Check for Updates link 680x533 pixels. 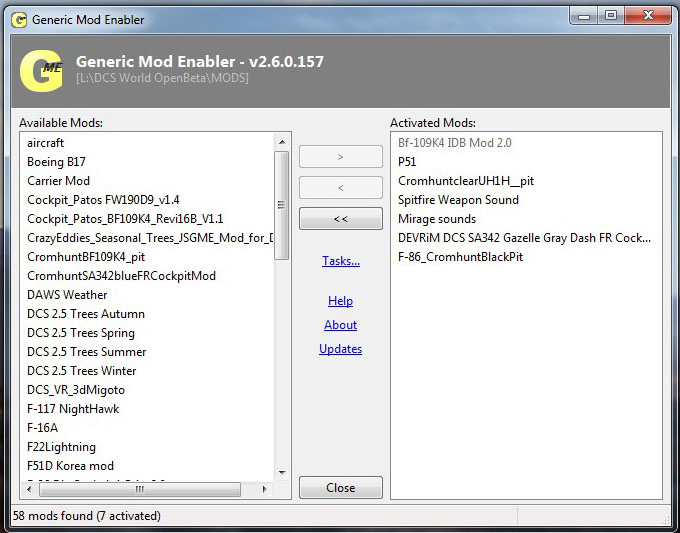340,349
